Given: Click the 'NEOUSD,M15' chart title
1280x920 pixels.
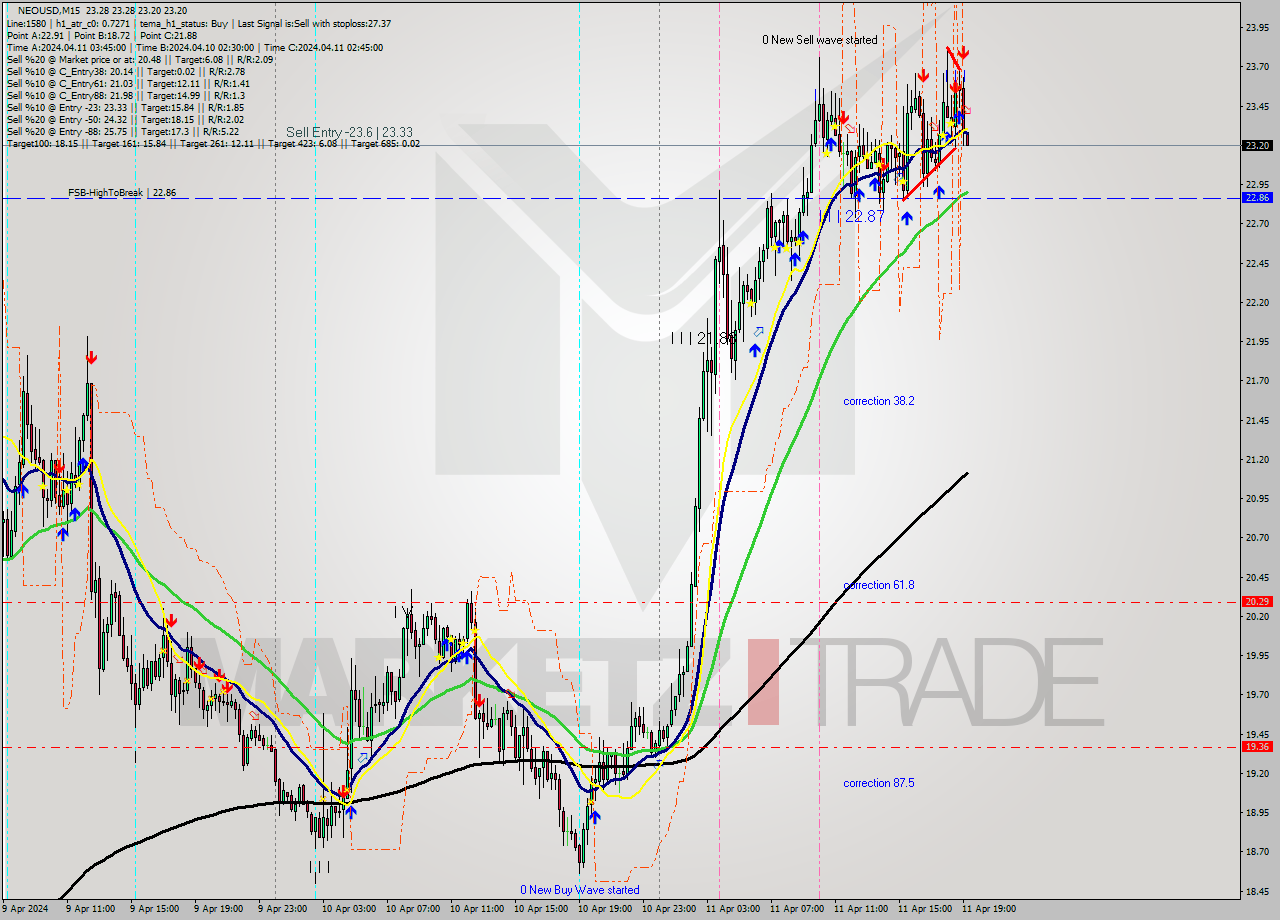Looking at the screenshot, I should point(48,10).
